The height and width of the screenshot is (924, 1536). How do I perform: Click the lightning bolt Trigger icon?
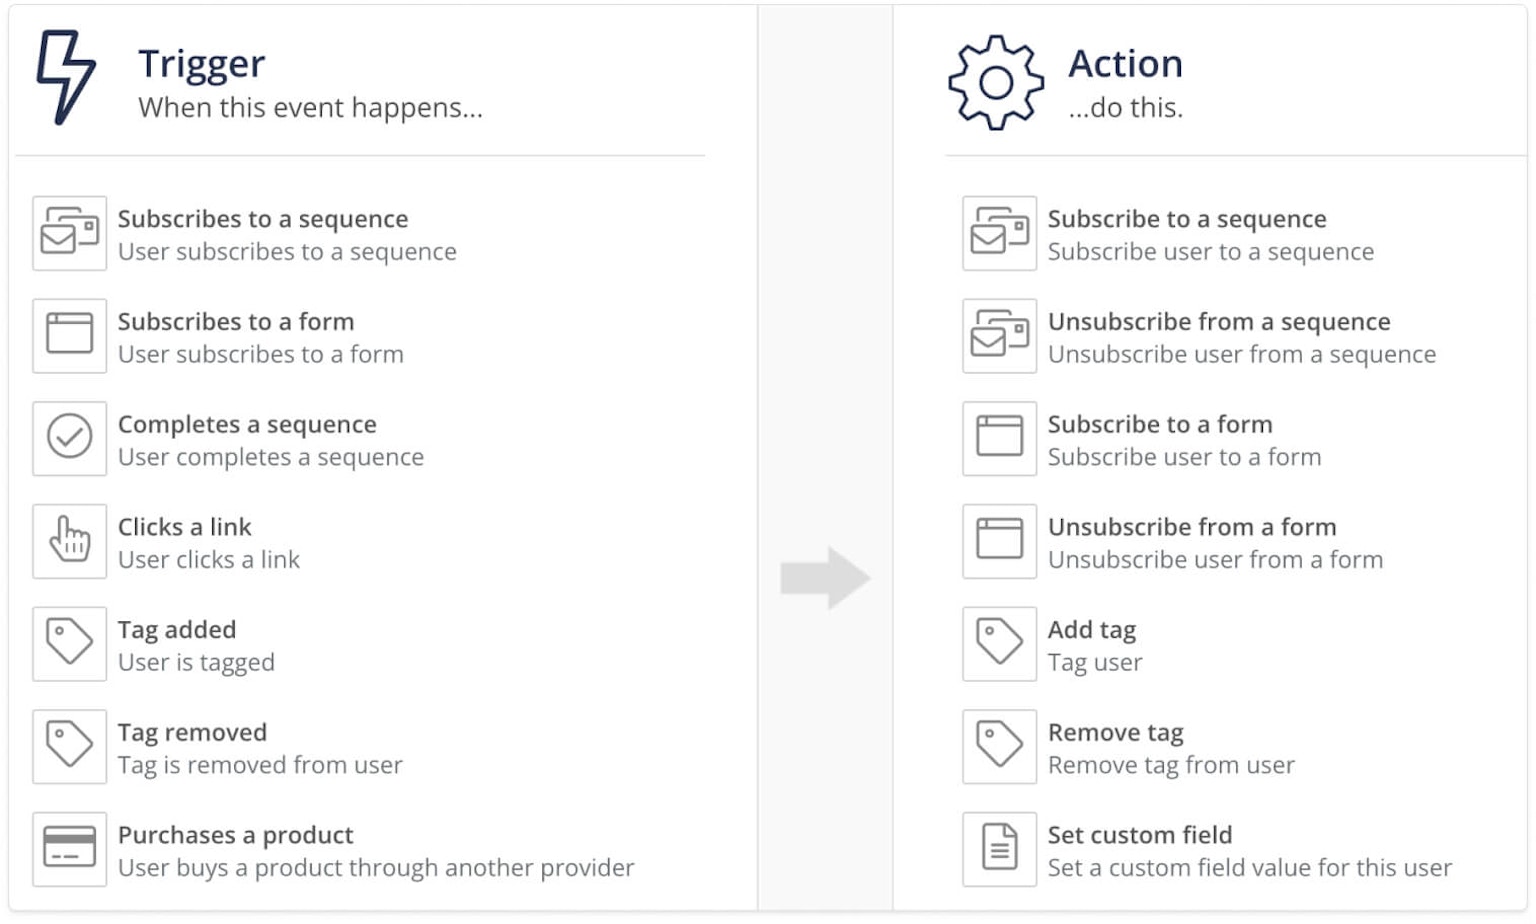(64, 75)
